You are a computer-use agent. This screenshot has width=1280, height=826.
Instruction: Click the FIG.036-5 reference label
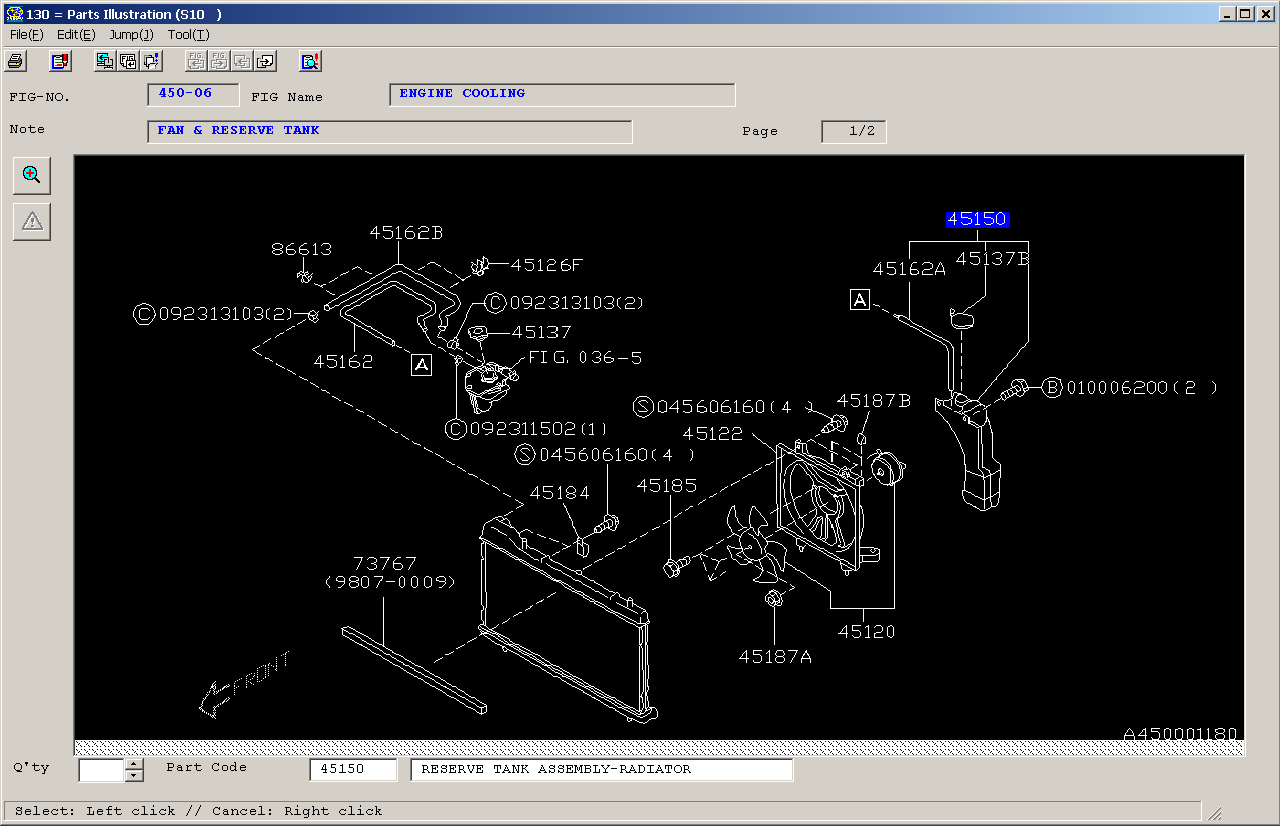pyautogui.click(x=585, y=357)
